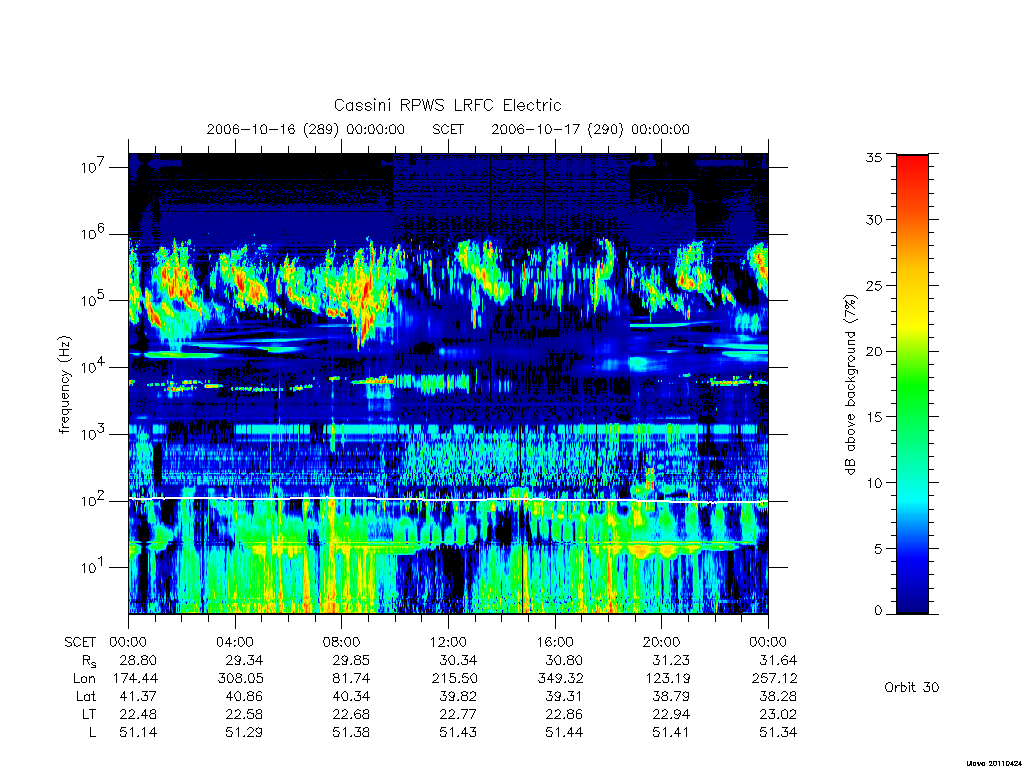The width and height of the screenshot is (1024, 768).
Task: Click the green middle of the color bar
Action: (x=912, y=384)
